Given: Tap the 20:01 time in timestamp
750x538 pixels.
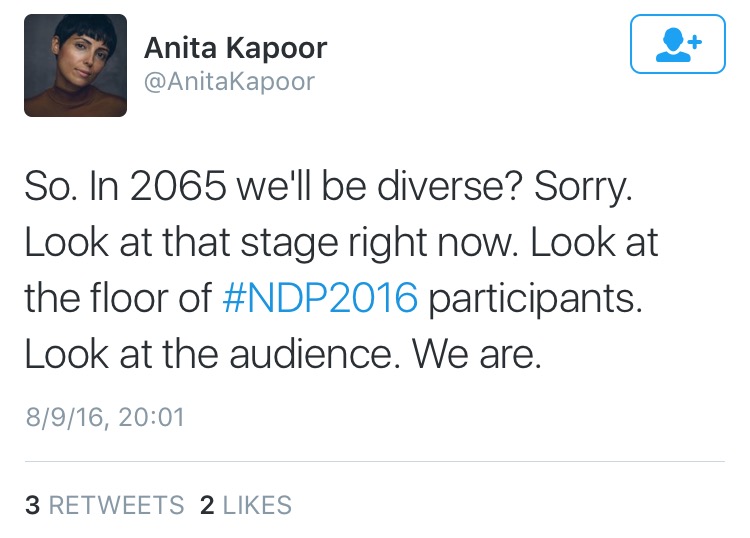Looking at the screenshot, I should [x=151, y=416].
